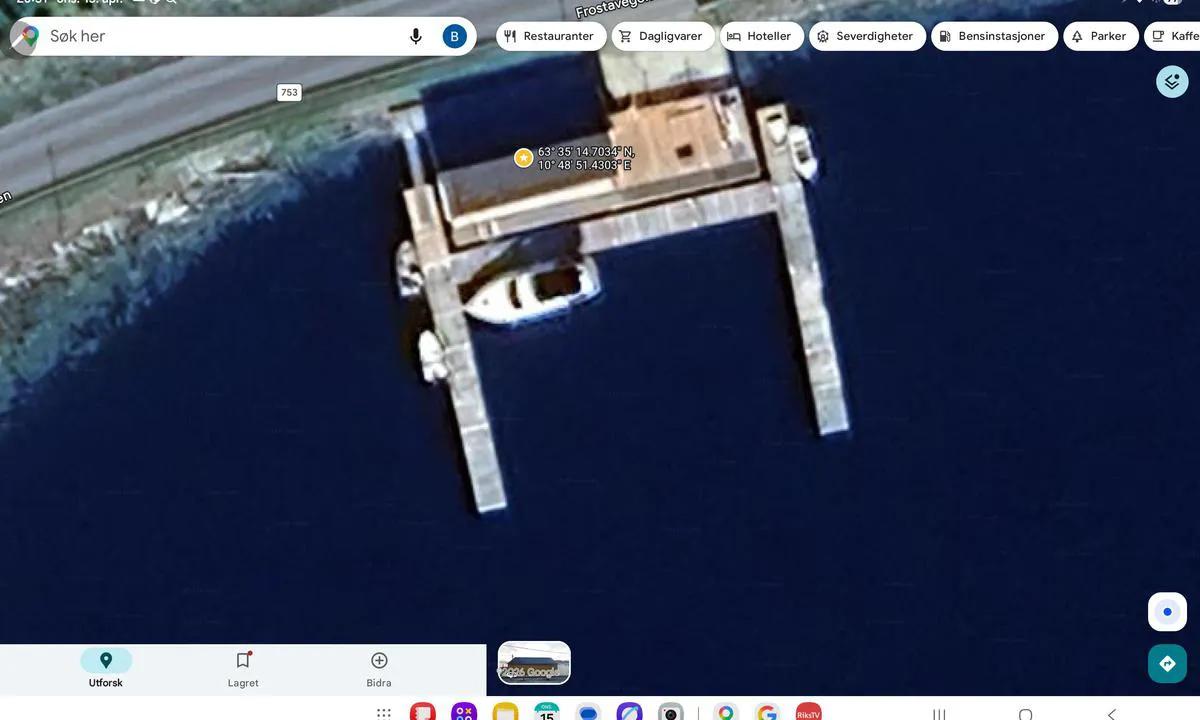Open the app drawer grid icon

[x=383, y=713]
